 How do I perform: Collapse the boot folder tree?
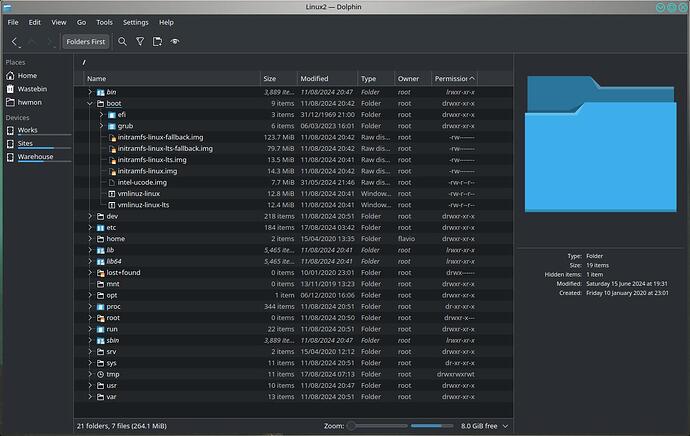point(89,103)
